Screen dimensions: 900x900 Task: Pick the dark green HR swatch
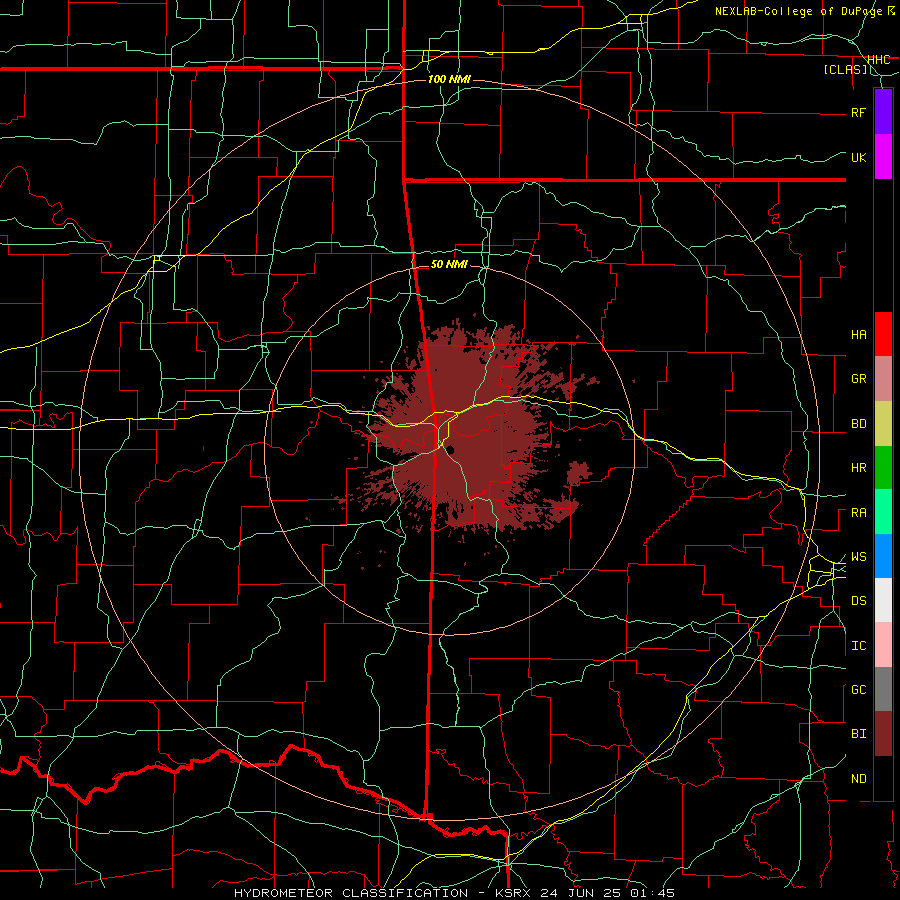[x=883, y=468]
